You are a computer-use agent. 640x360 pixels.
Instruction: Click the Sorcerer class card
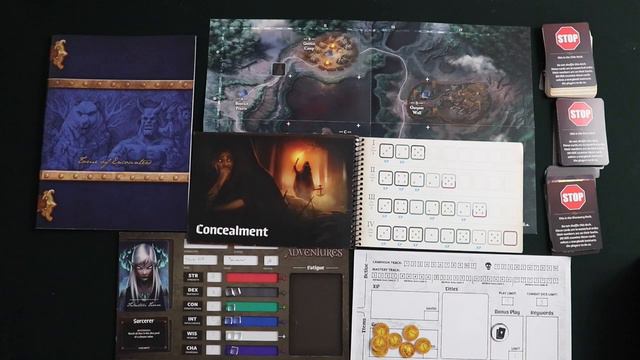[x=144, y=334]
